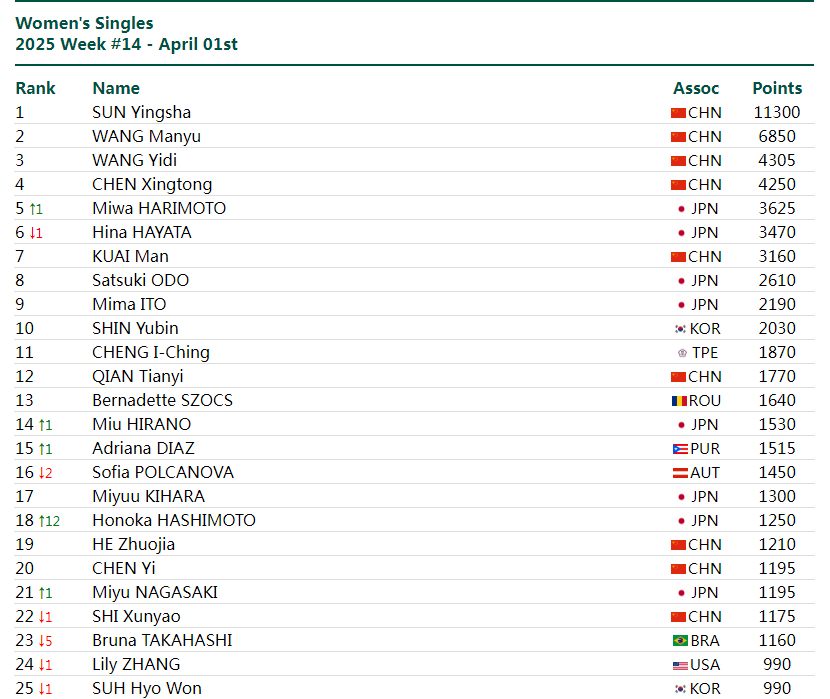Click the green up arrow at rank 18
This screenshot has height=699, width=830.
(x=42, y=521)
